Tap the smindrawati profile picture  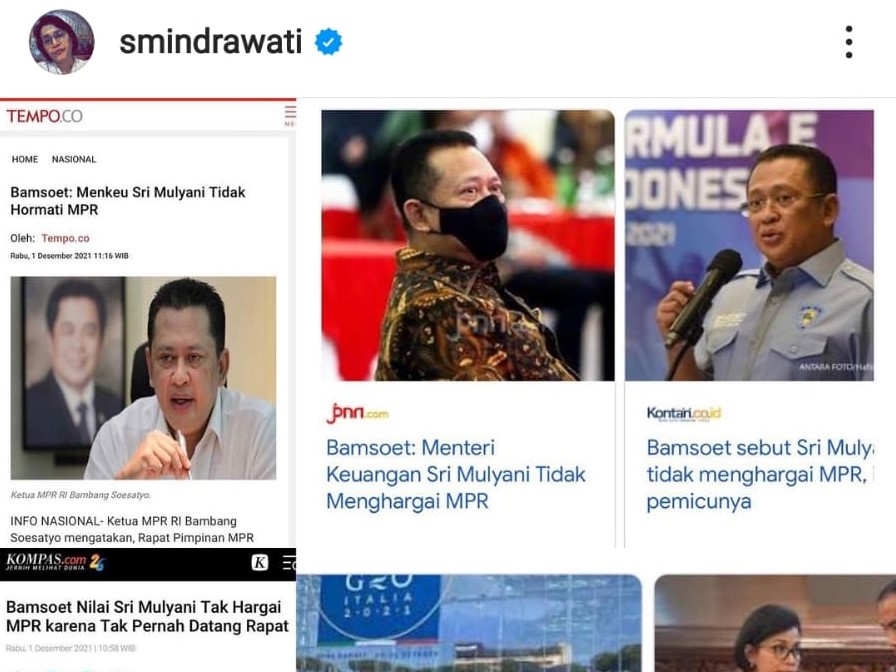(x=62, y=42)
